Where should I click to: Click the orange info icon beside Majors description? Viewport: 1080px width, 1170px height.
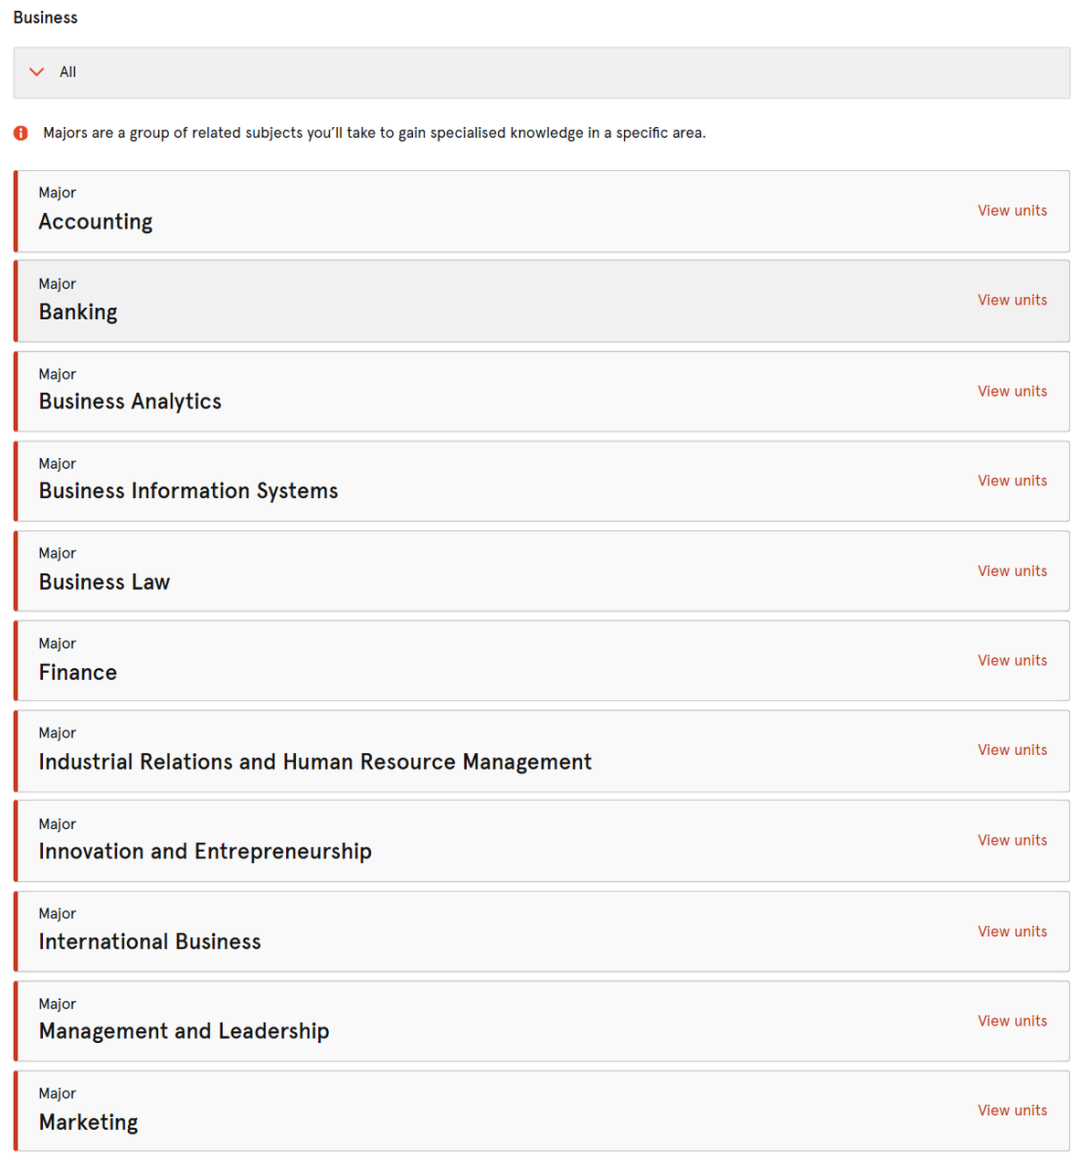[x=21, y=134]
